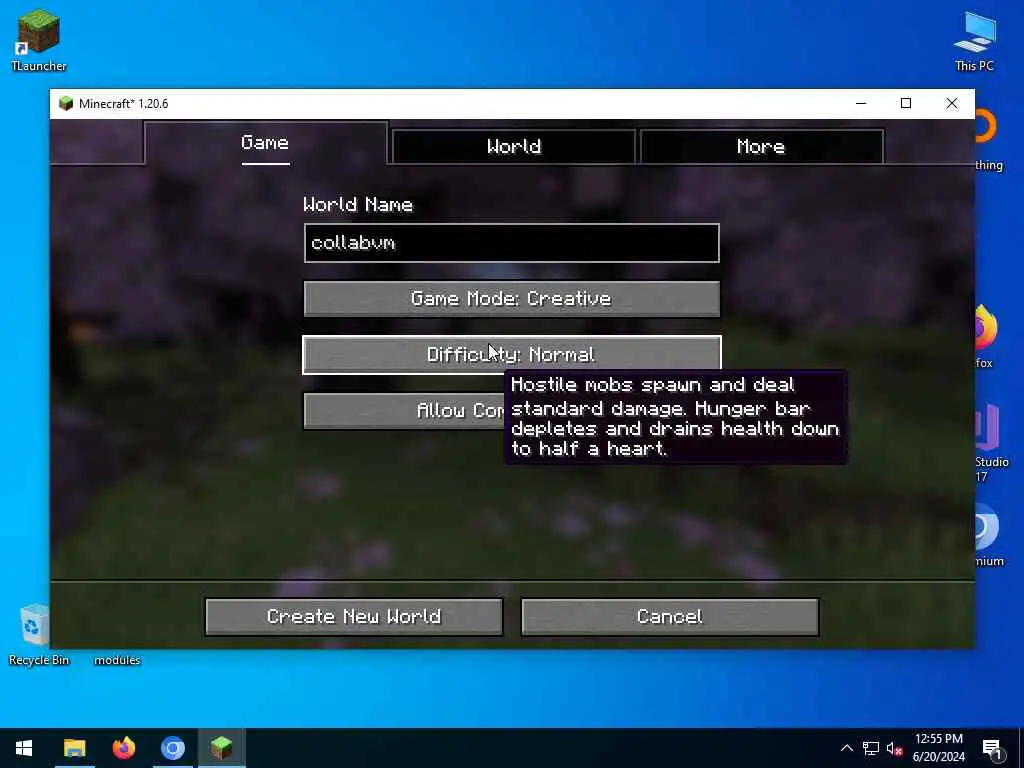Open the This PC desktop icon
This screenshot has width=1024, height=768.
click(x=974, y=40)
